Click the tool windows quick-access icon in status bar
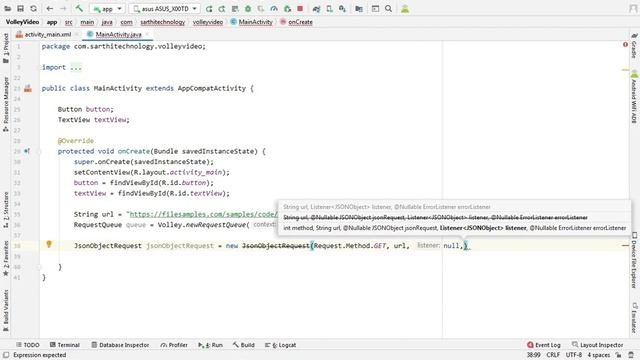This screenshot has width=640, height=360. 6,355
